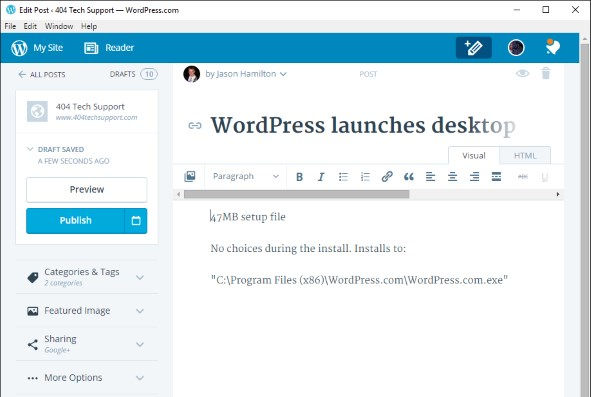Click the add media icon
Image resolution: width=591 pixels, height=397 pixels.
190,176
